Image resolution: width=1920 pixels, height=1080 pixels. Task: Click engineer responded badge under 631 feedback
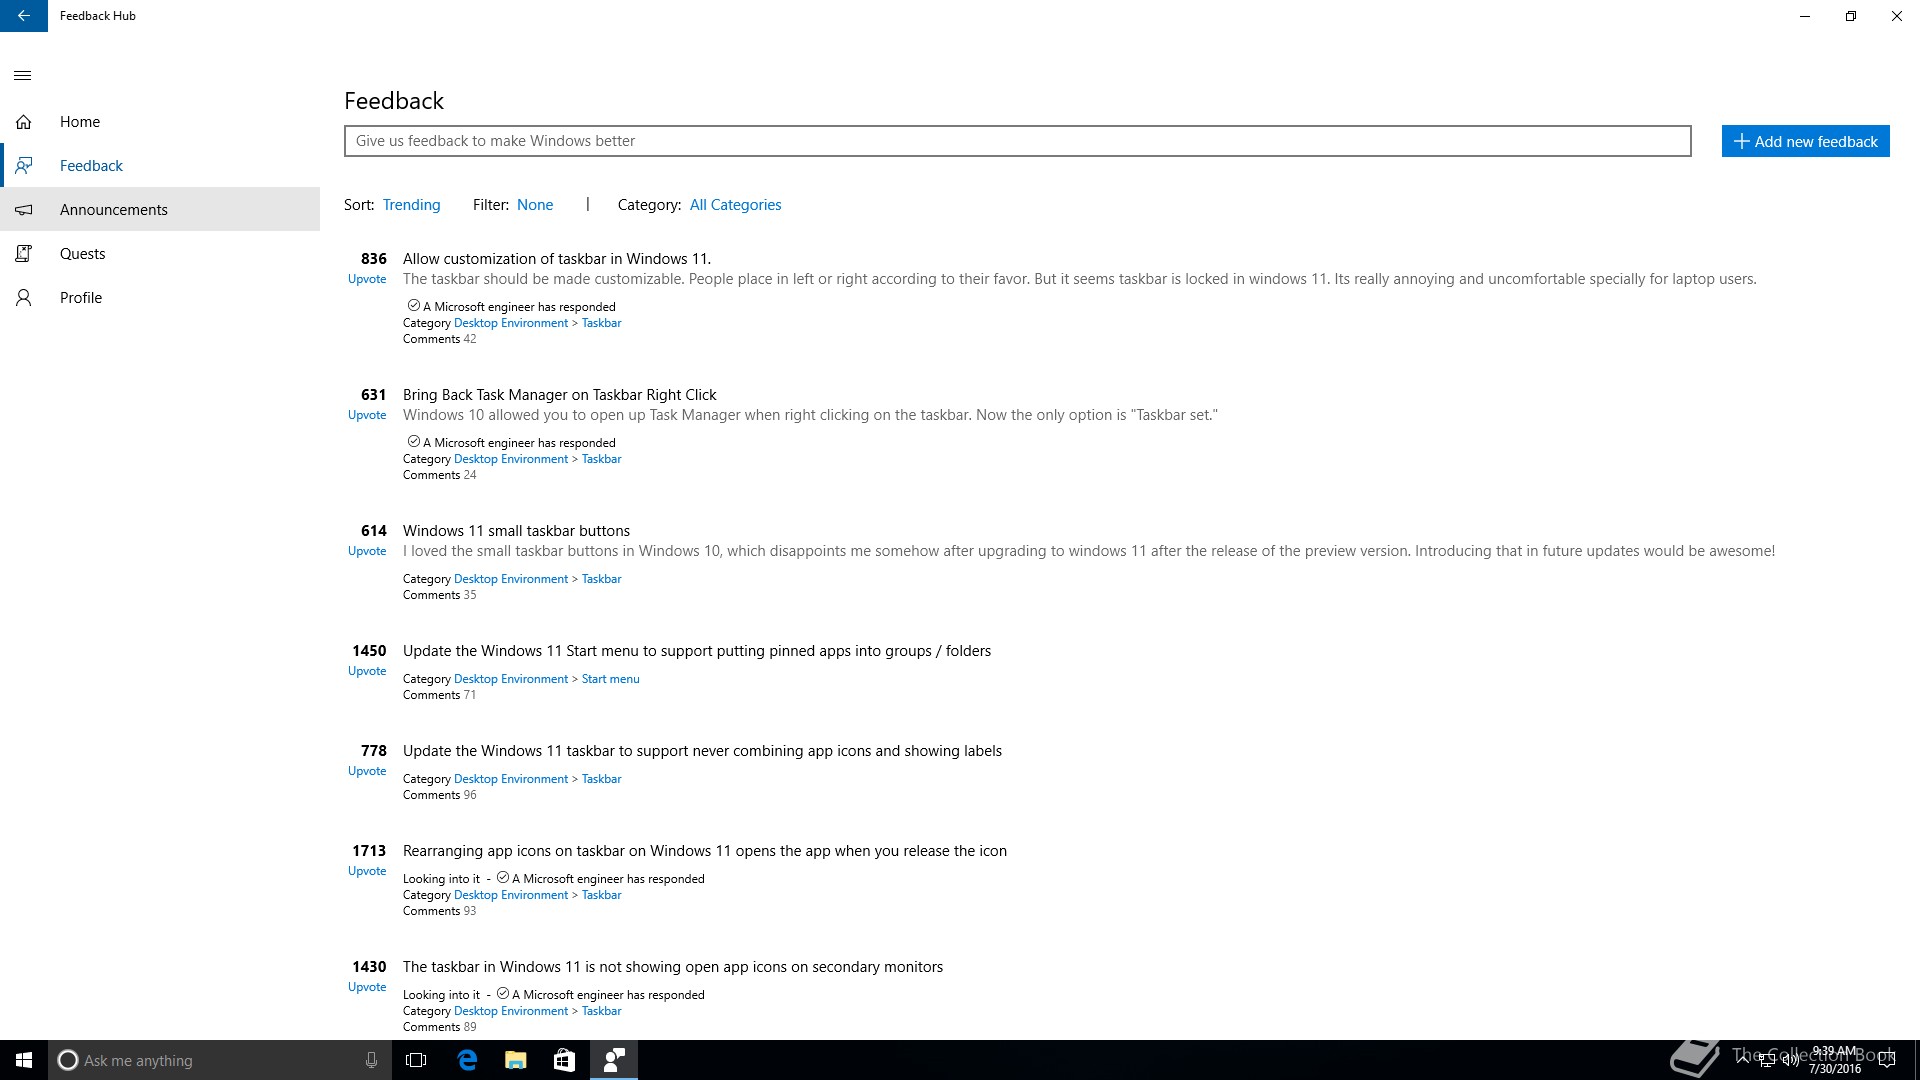pyautogui.click(x=511, y=442)
